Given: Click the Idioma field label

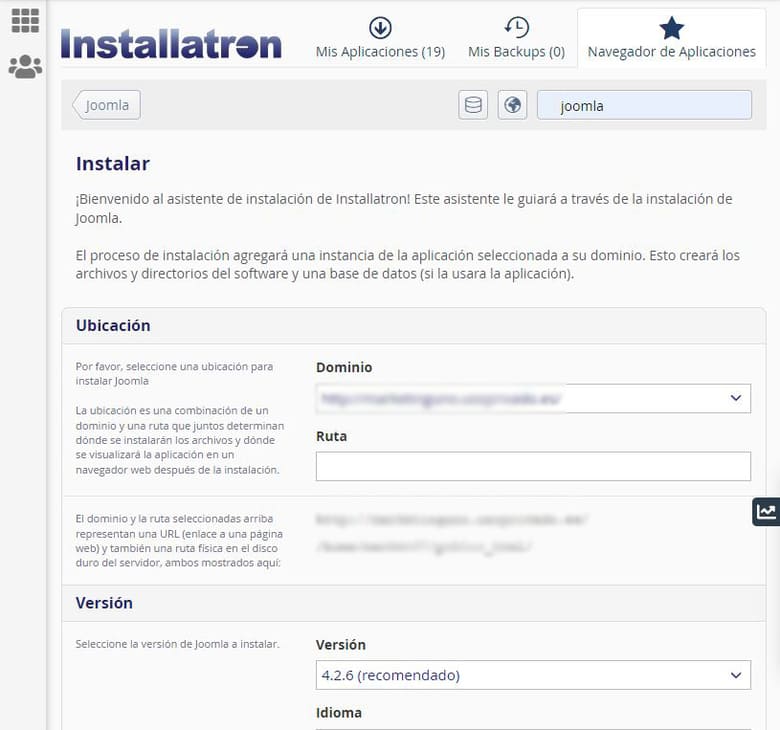Looking at the screenshot, I should point(339,713).
